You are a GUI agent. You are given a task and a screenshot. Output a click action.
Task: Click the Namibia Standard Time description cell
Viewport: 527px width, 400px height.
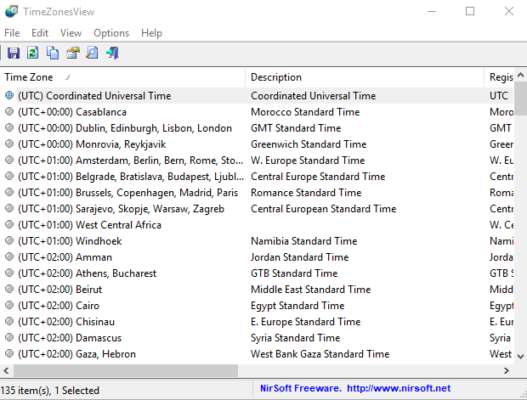[304, 241]
